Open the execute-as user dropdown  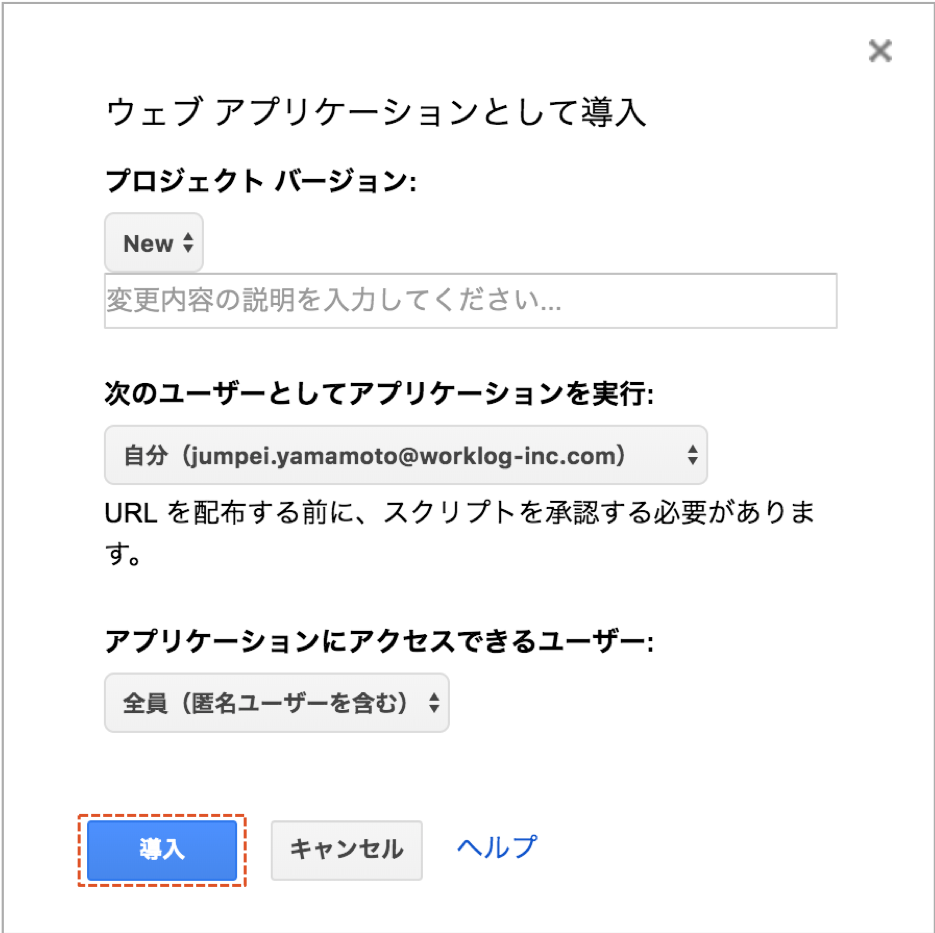point(405,456)
